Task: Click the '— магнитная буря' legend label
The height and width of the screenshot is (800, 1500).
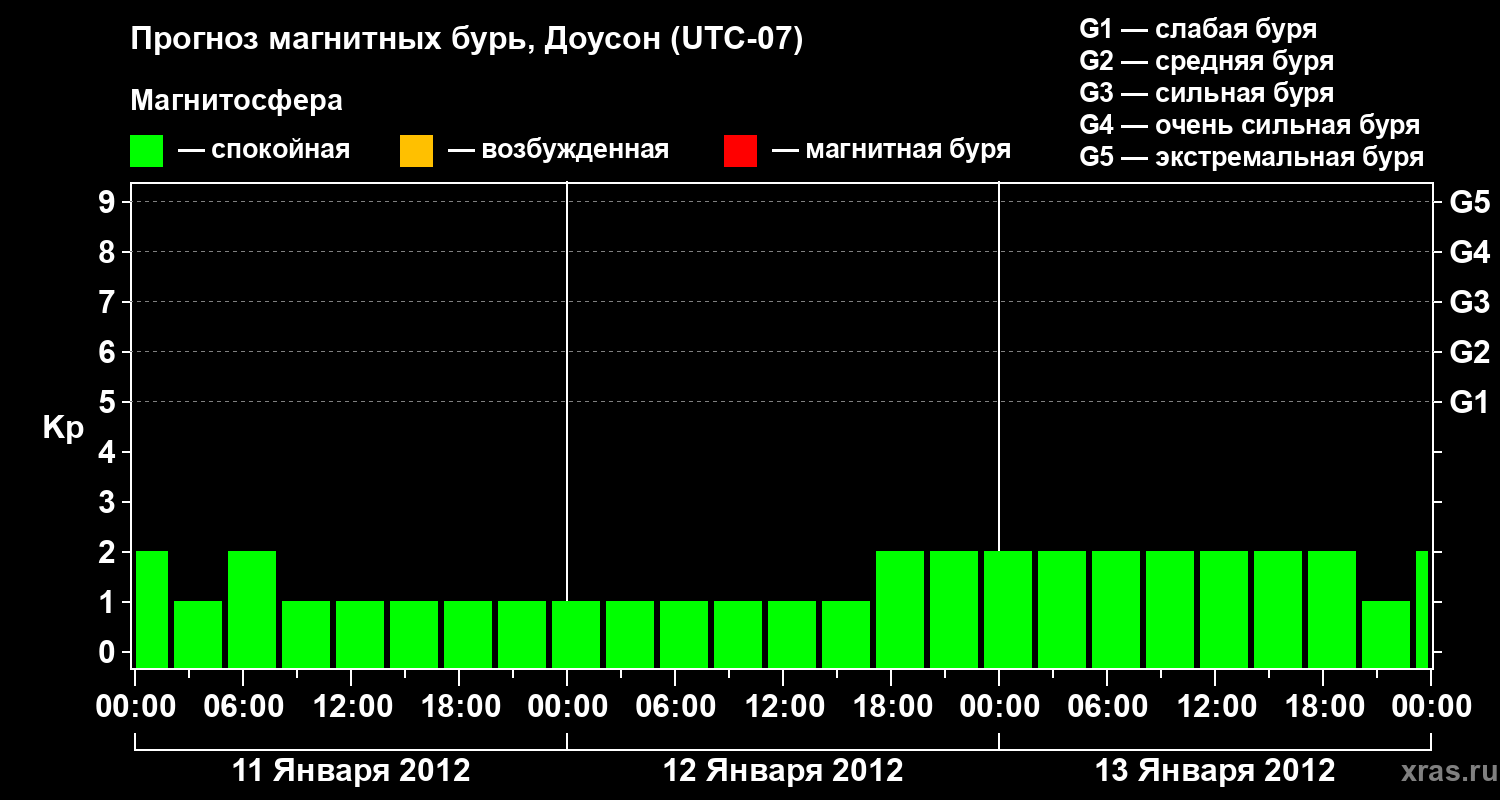Action: (x=891, y=150)
